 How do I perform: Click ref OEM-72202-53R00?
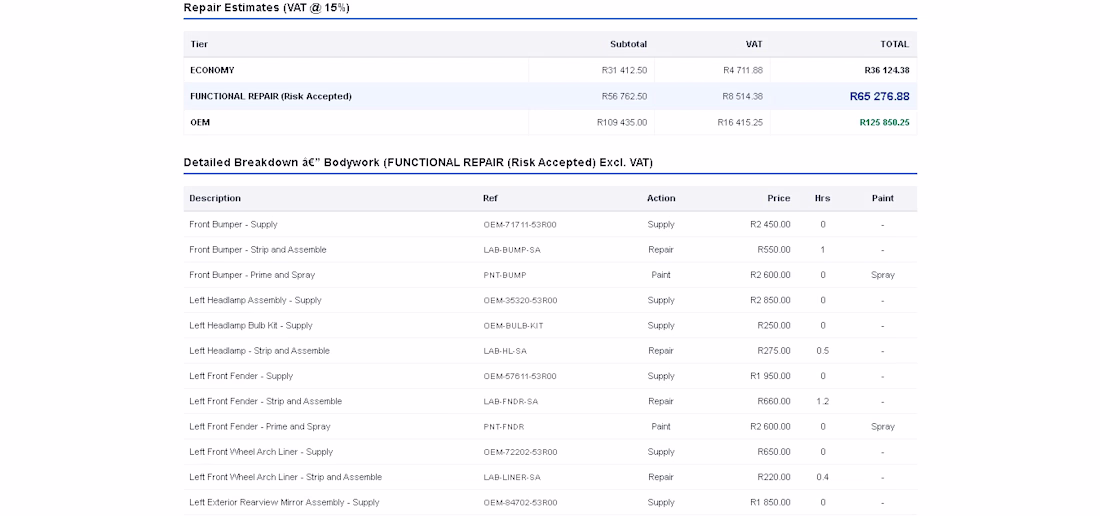tap(520, 452)
